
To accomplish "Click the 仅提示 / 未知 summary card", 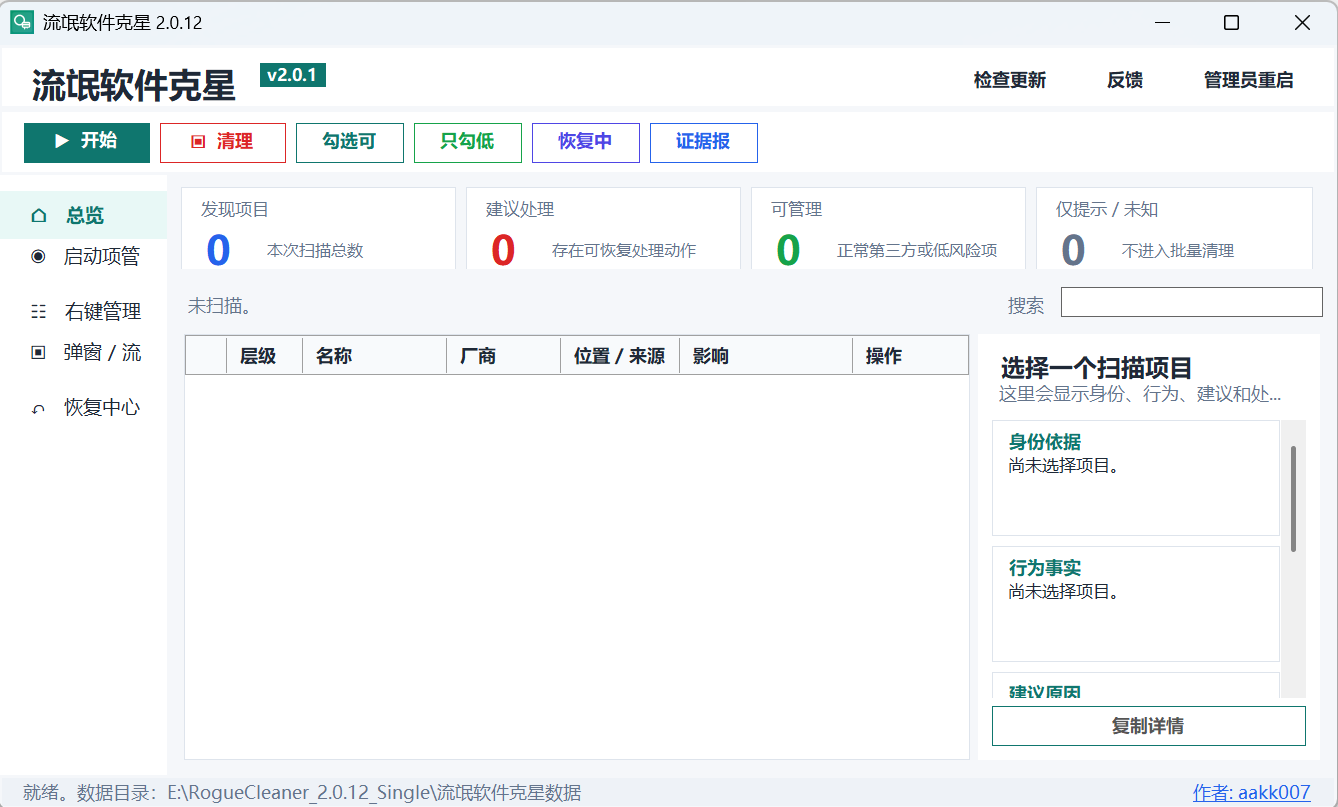I will tap(1174, 228).
